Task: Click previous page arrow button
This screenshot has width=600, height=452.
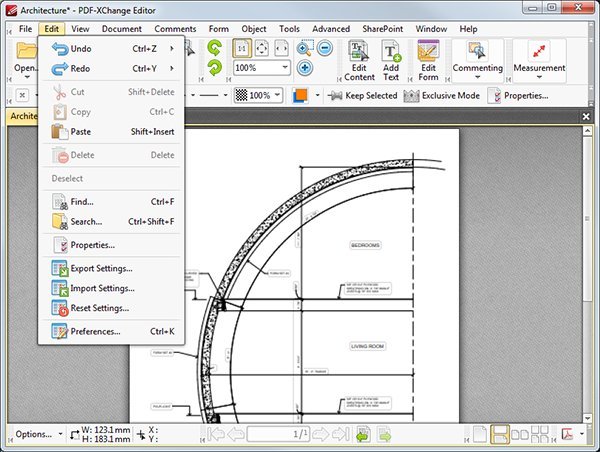Action: [x=236, y=434]
